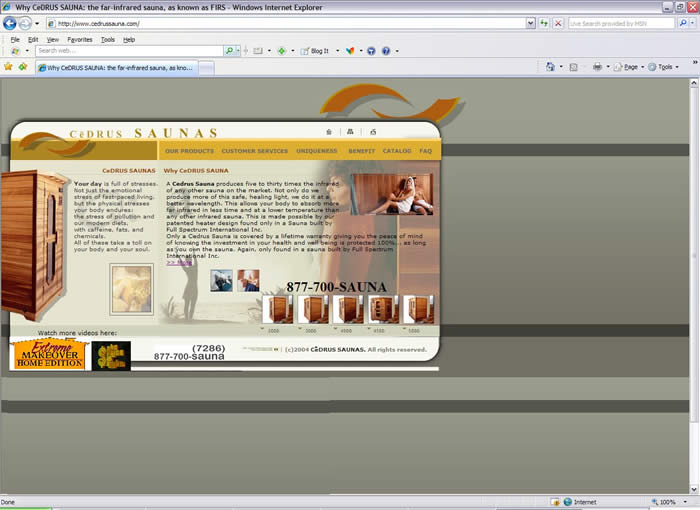Open the CATALOG nav link

tap(397, 151)
